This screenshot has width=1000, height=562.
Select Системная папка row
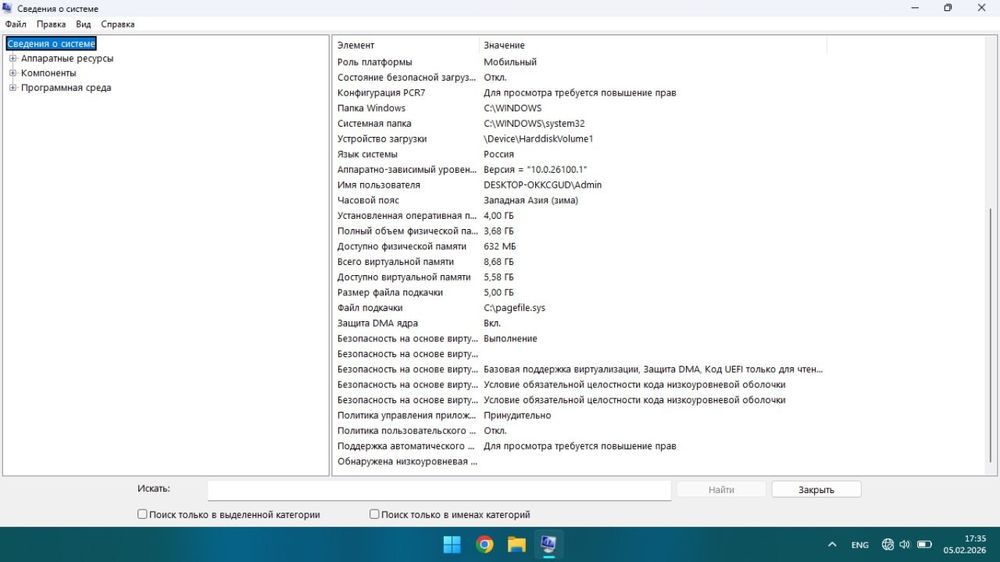click(580, 123)
